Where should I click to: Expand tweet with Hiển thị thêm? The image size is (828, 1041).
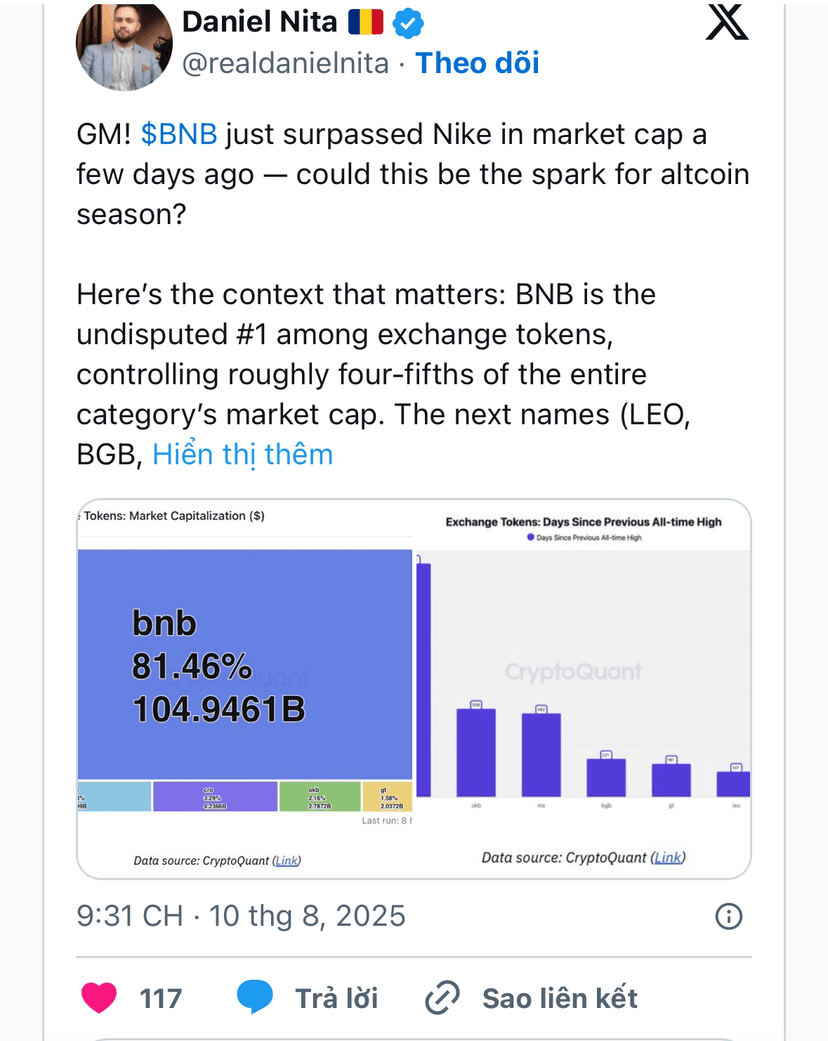[242, 455]
